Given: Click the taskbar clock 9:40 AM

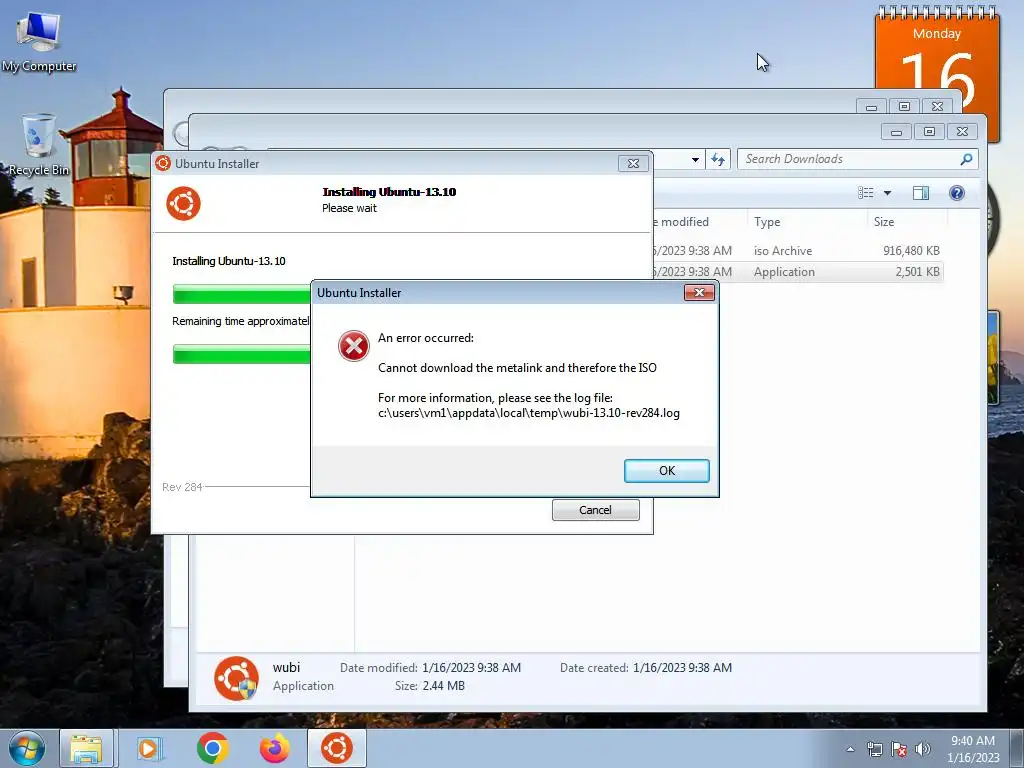Looking at the screenshot, I should pos(972,749).
